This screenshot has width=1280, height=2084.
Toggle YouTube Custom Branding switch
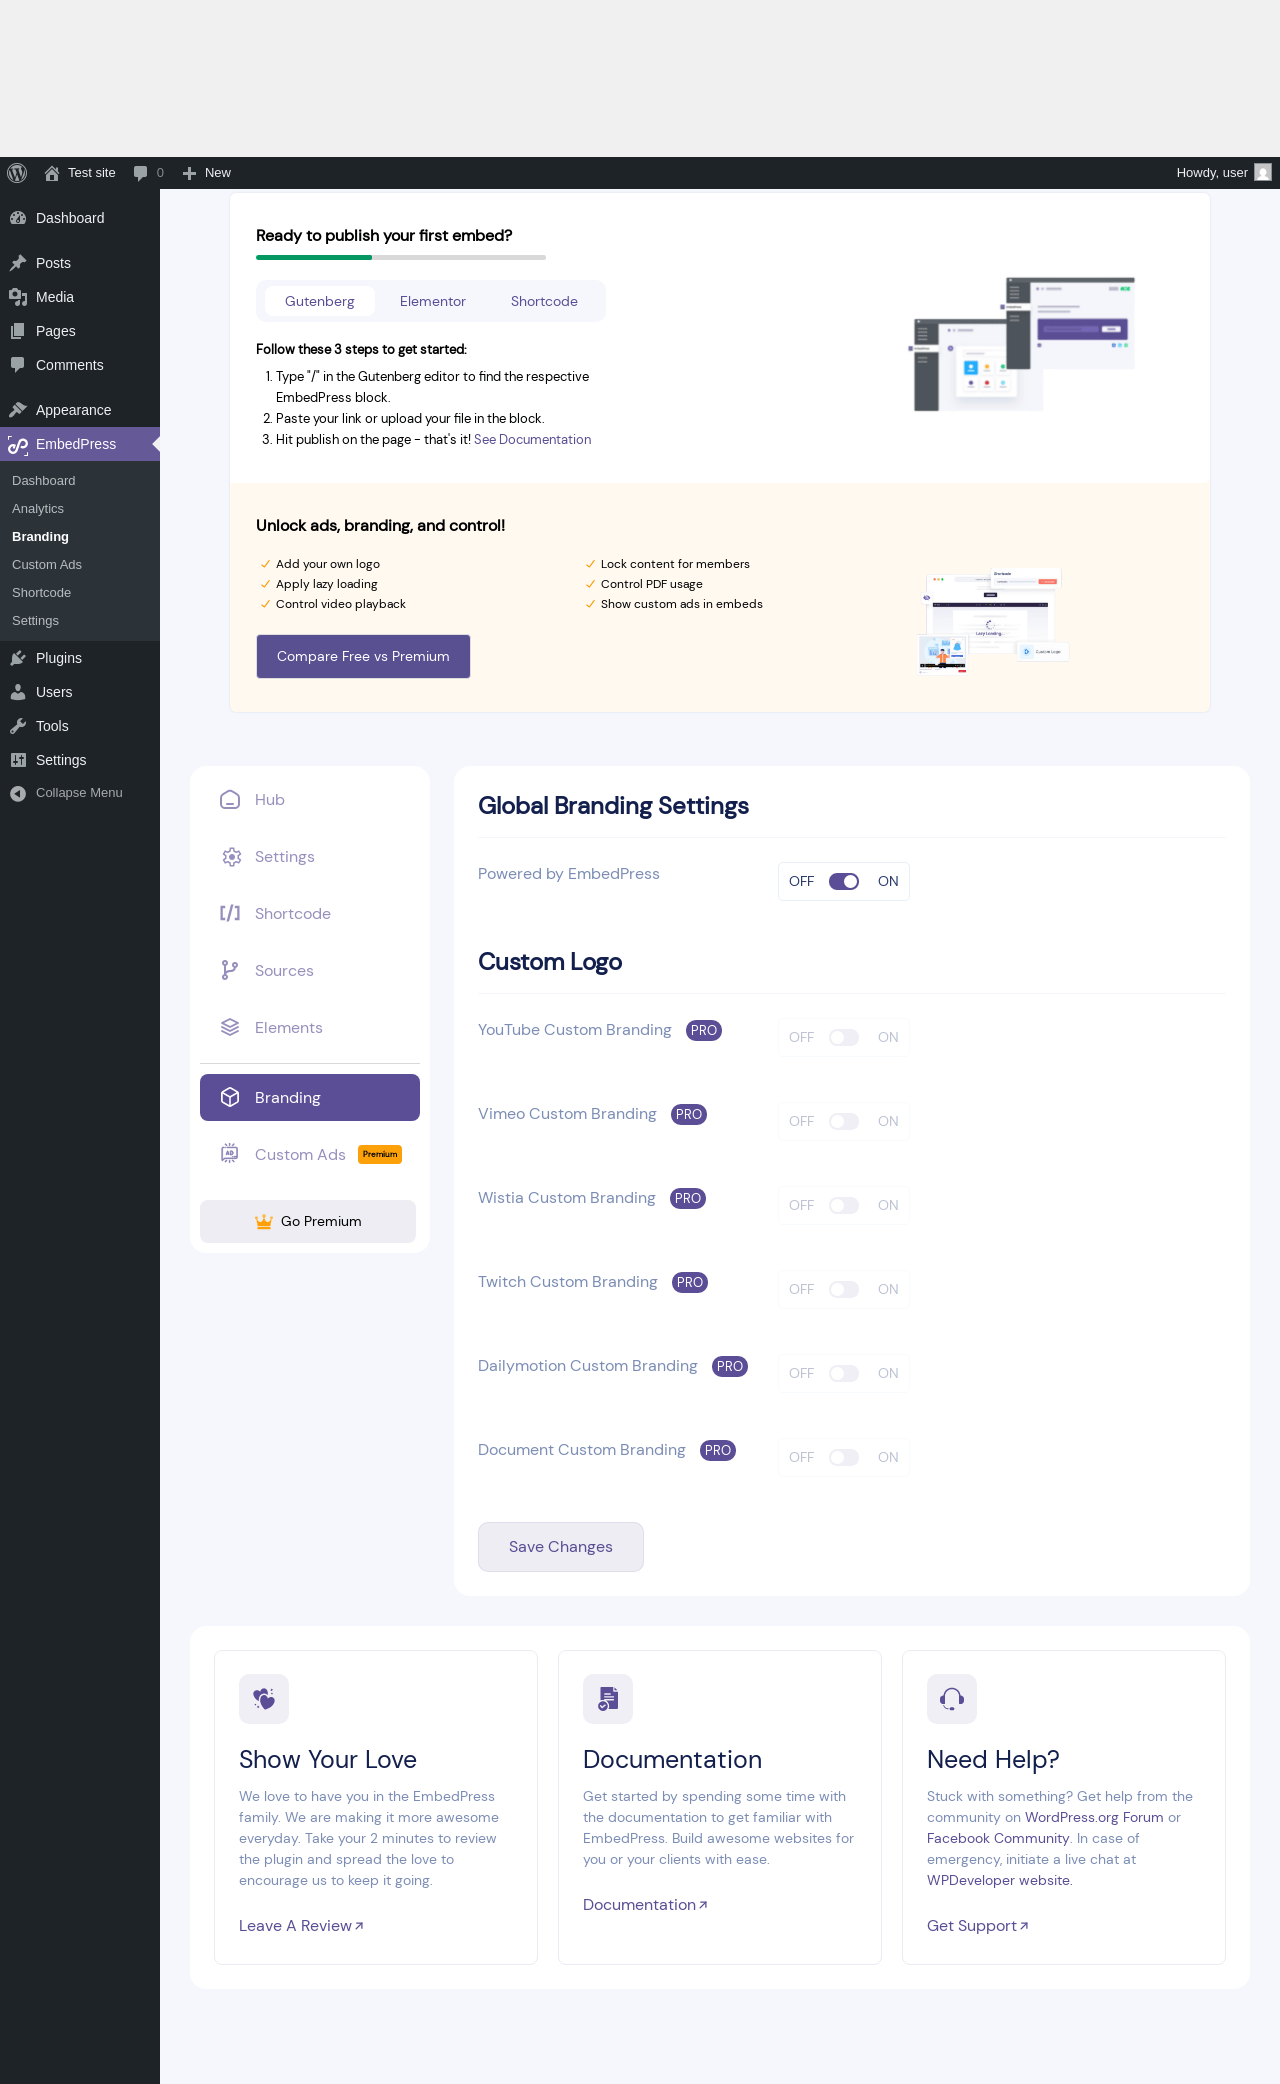(x=844, y=1037)
